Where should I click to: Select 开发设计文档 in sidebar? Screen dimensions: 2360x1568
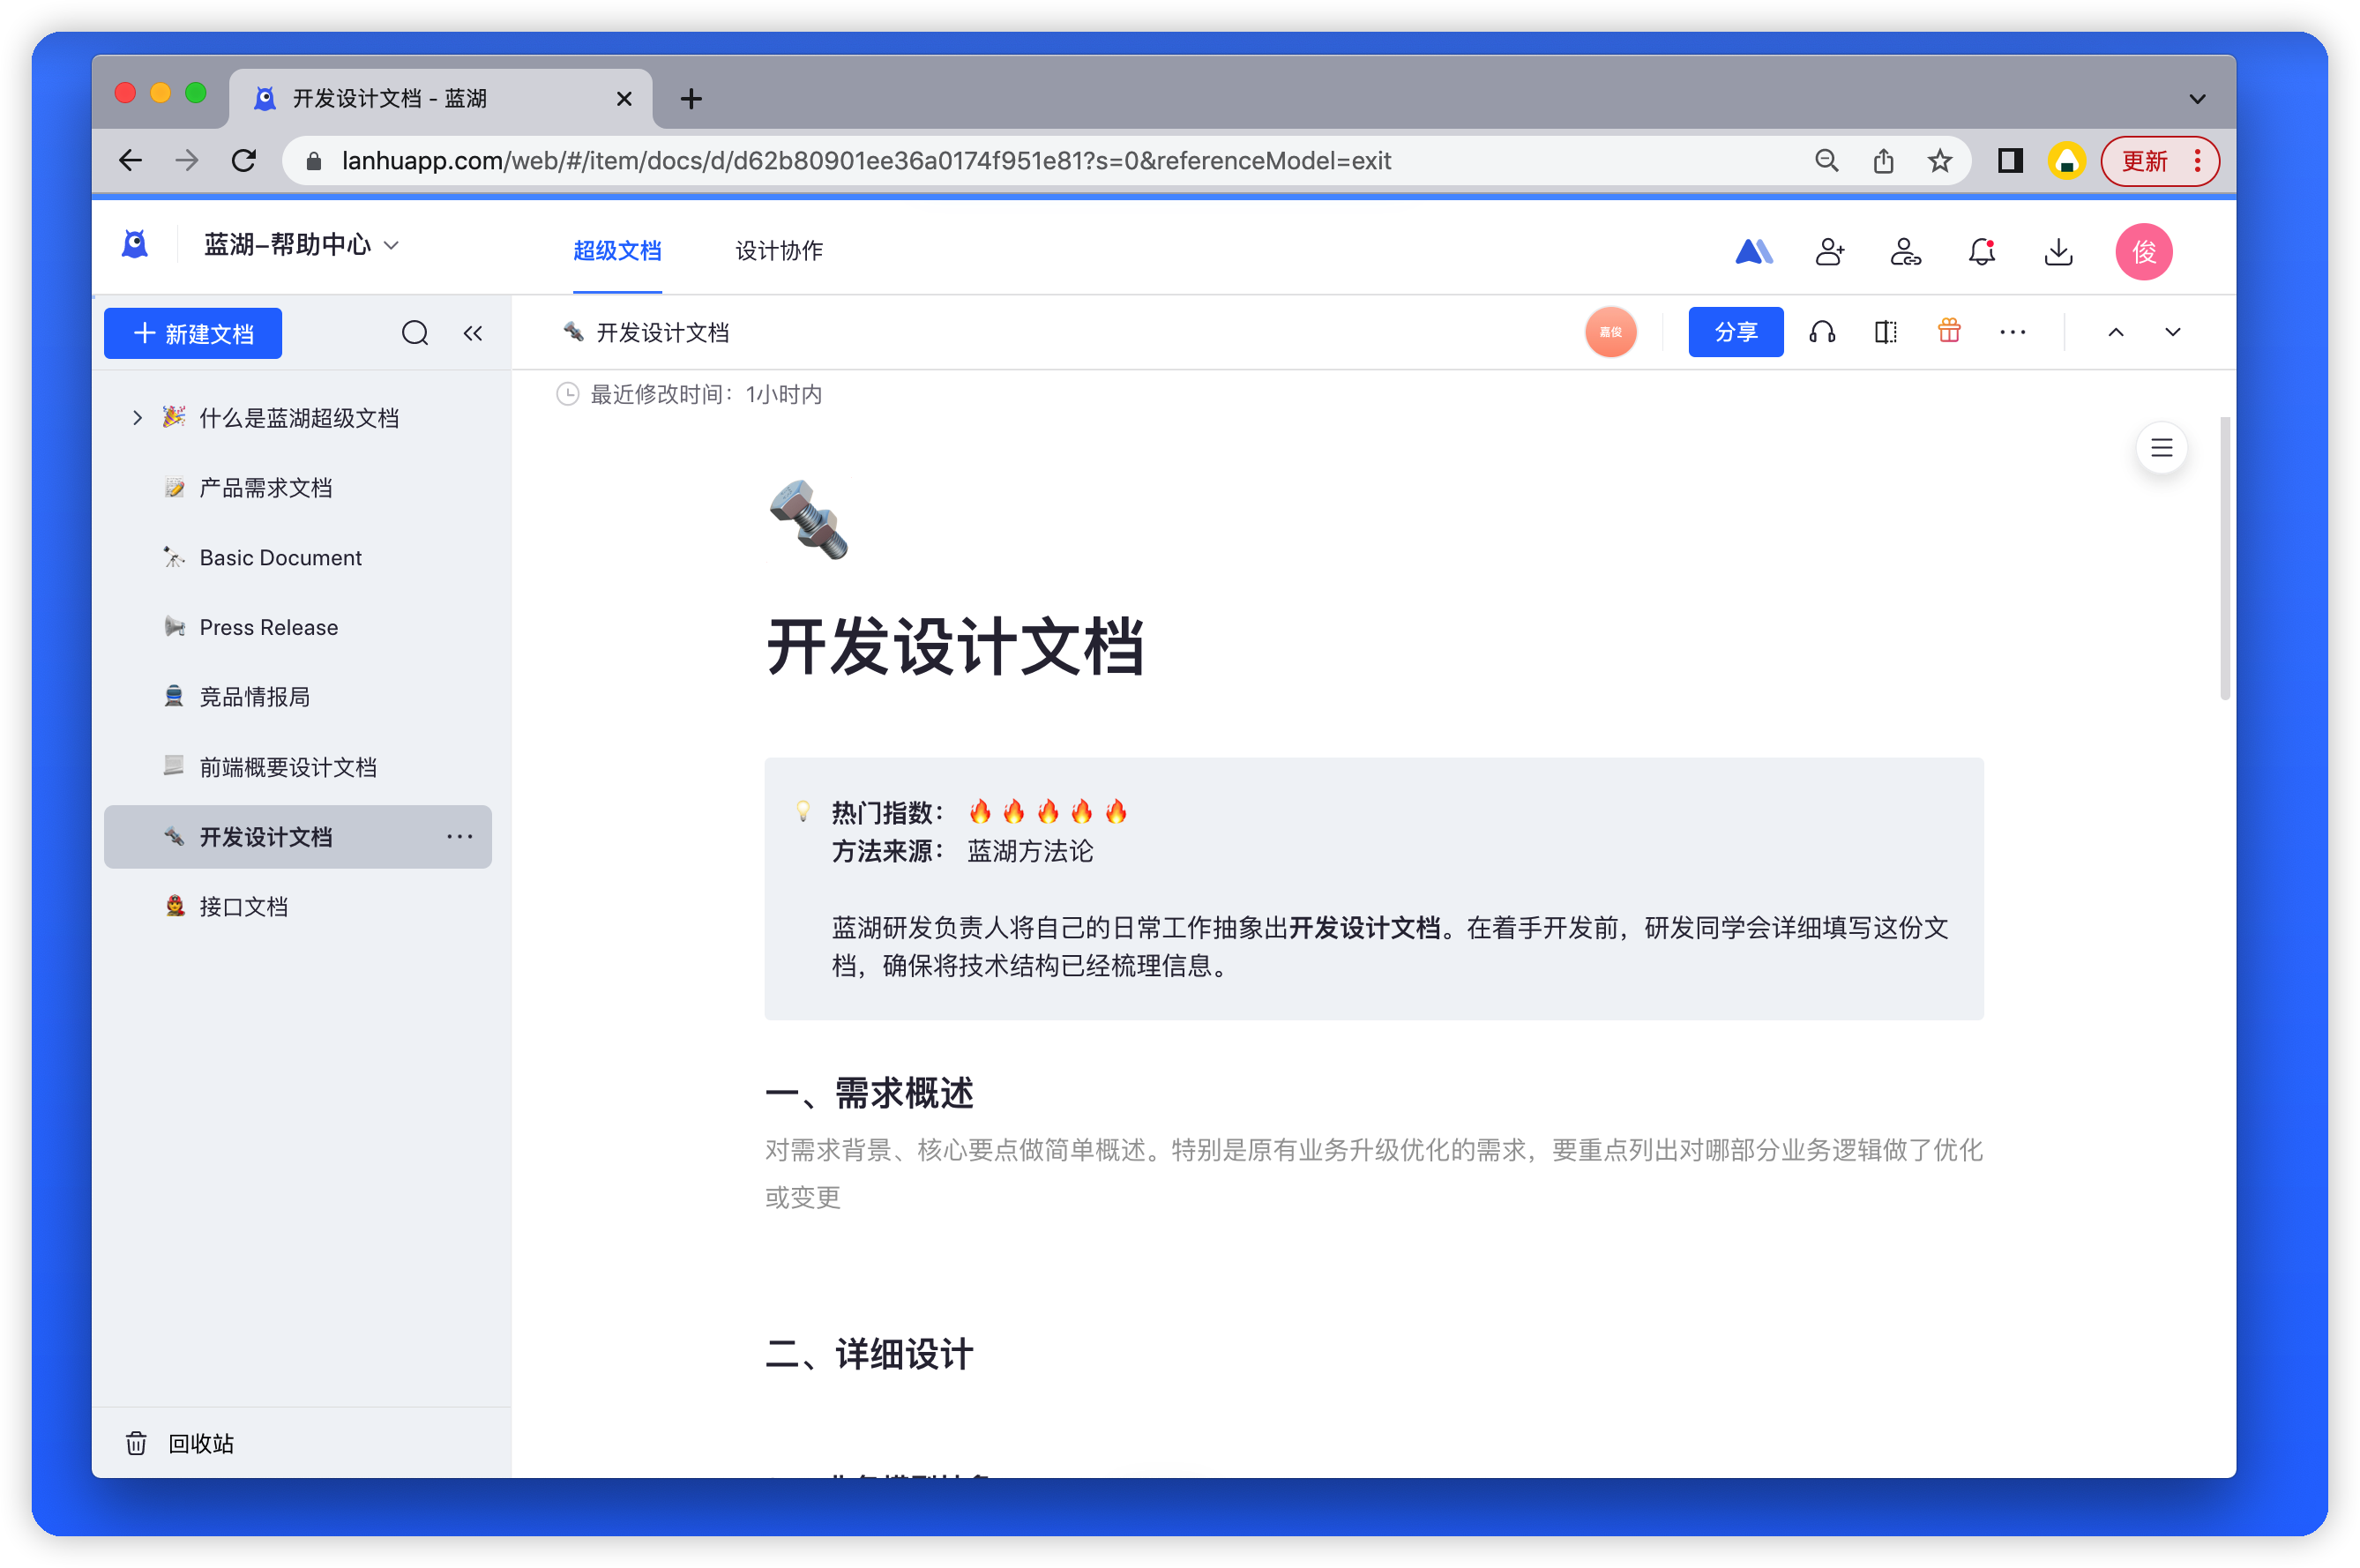tap(298, 837)
